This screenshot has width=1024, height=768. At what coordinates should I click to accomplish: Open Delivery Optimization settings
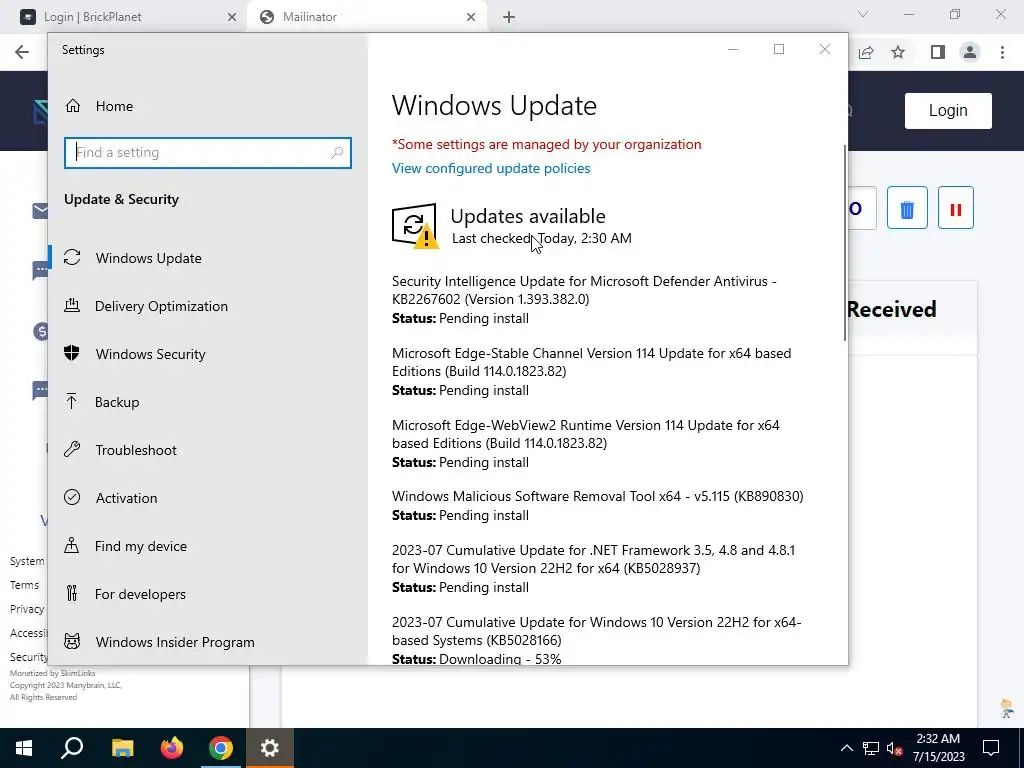161,306
